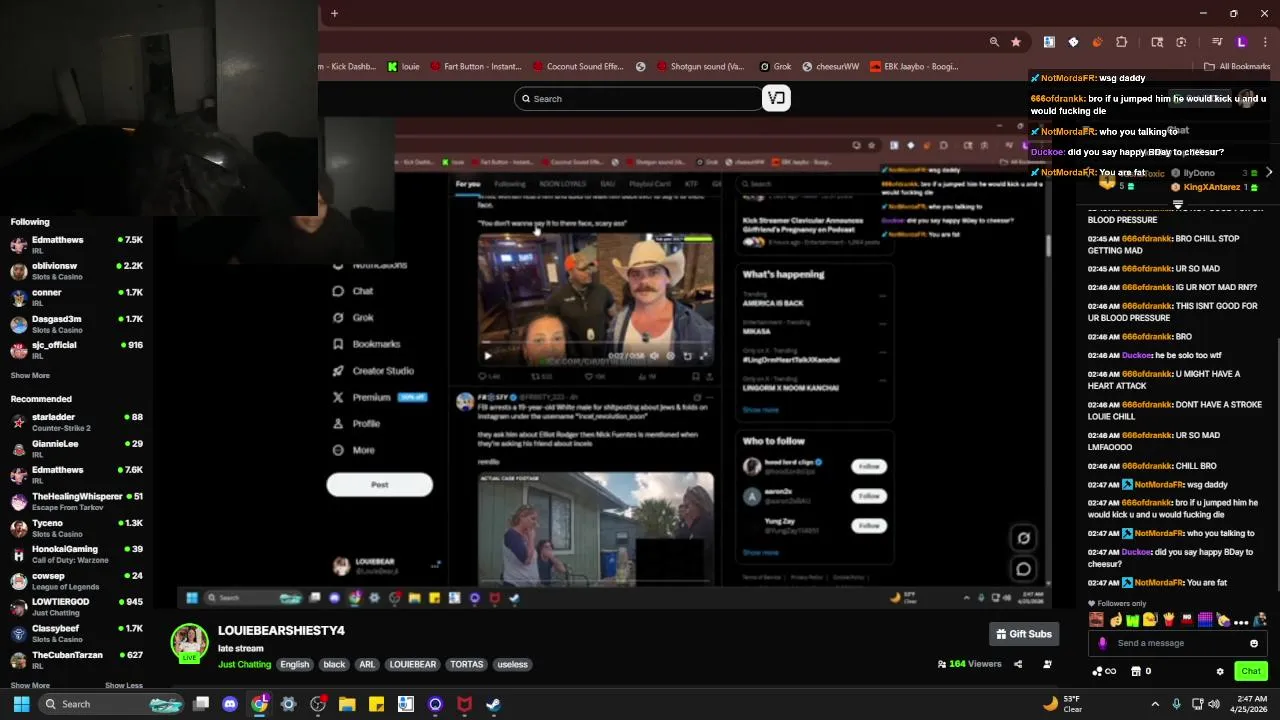This screenshot has height=720, width=1280.
Task: Open chat settings gear icon
Action: click(x=1219, y=671)
